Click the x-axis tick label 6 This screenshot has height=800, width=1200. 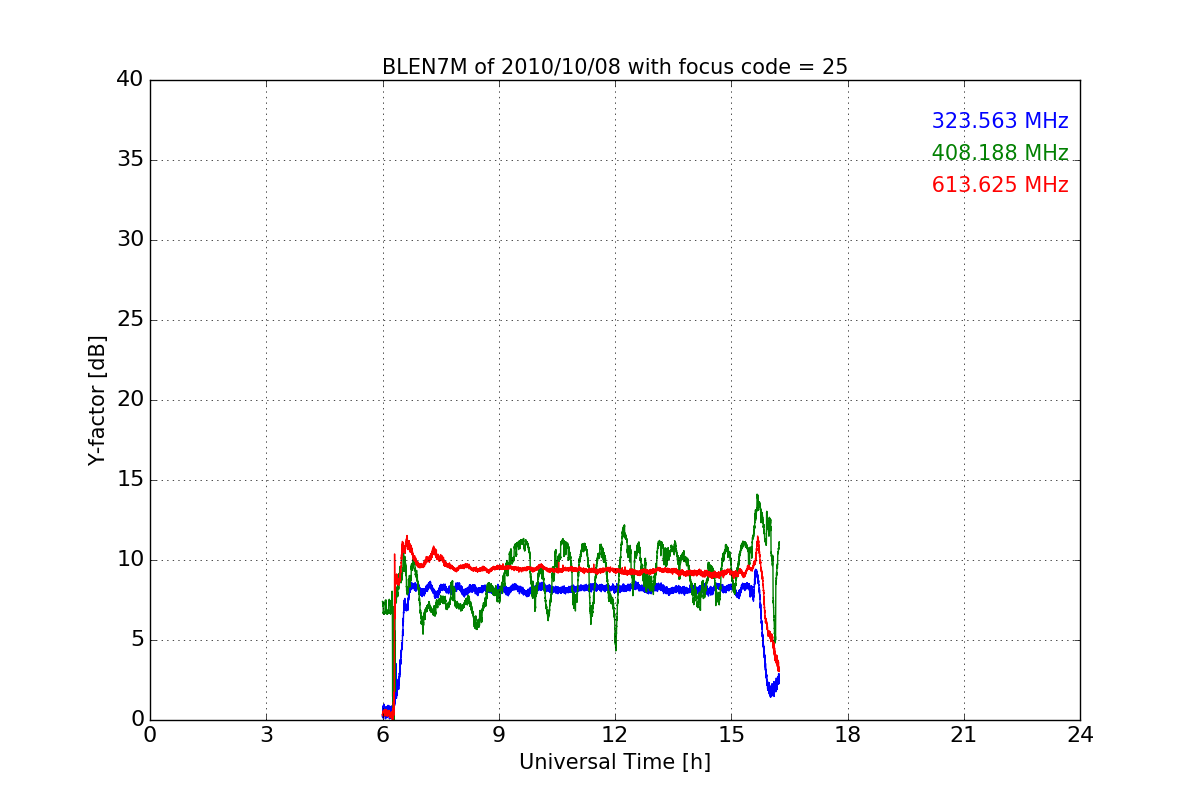[383, 734]
